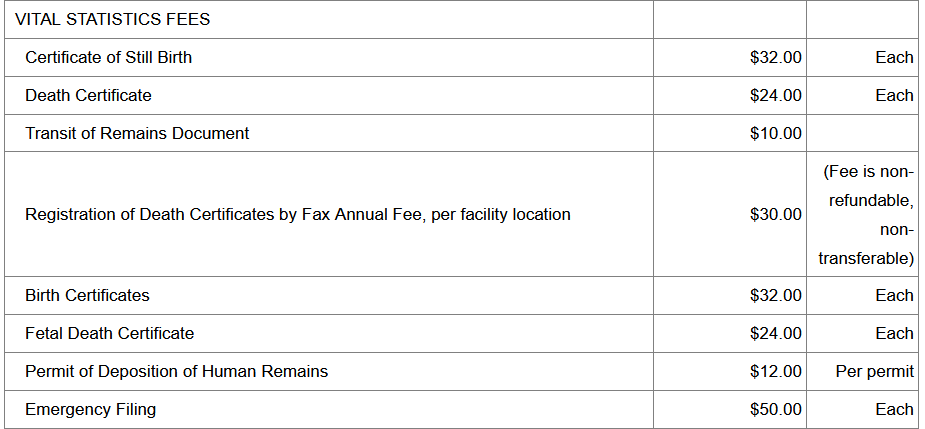The width and height of the screenshot is (925, 429).
Task: Select the $30.00 fax registration fee
Action: 775,214
